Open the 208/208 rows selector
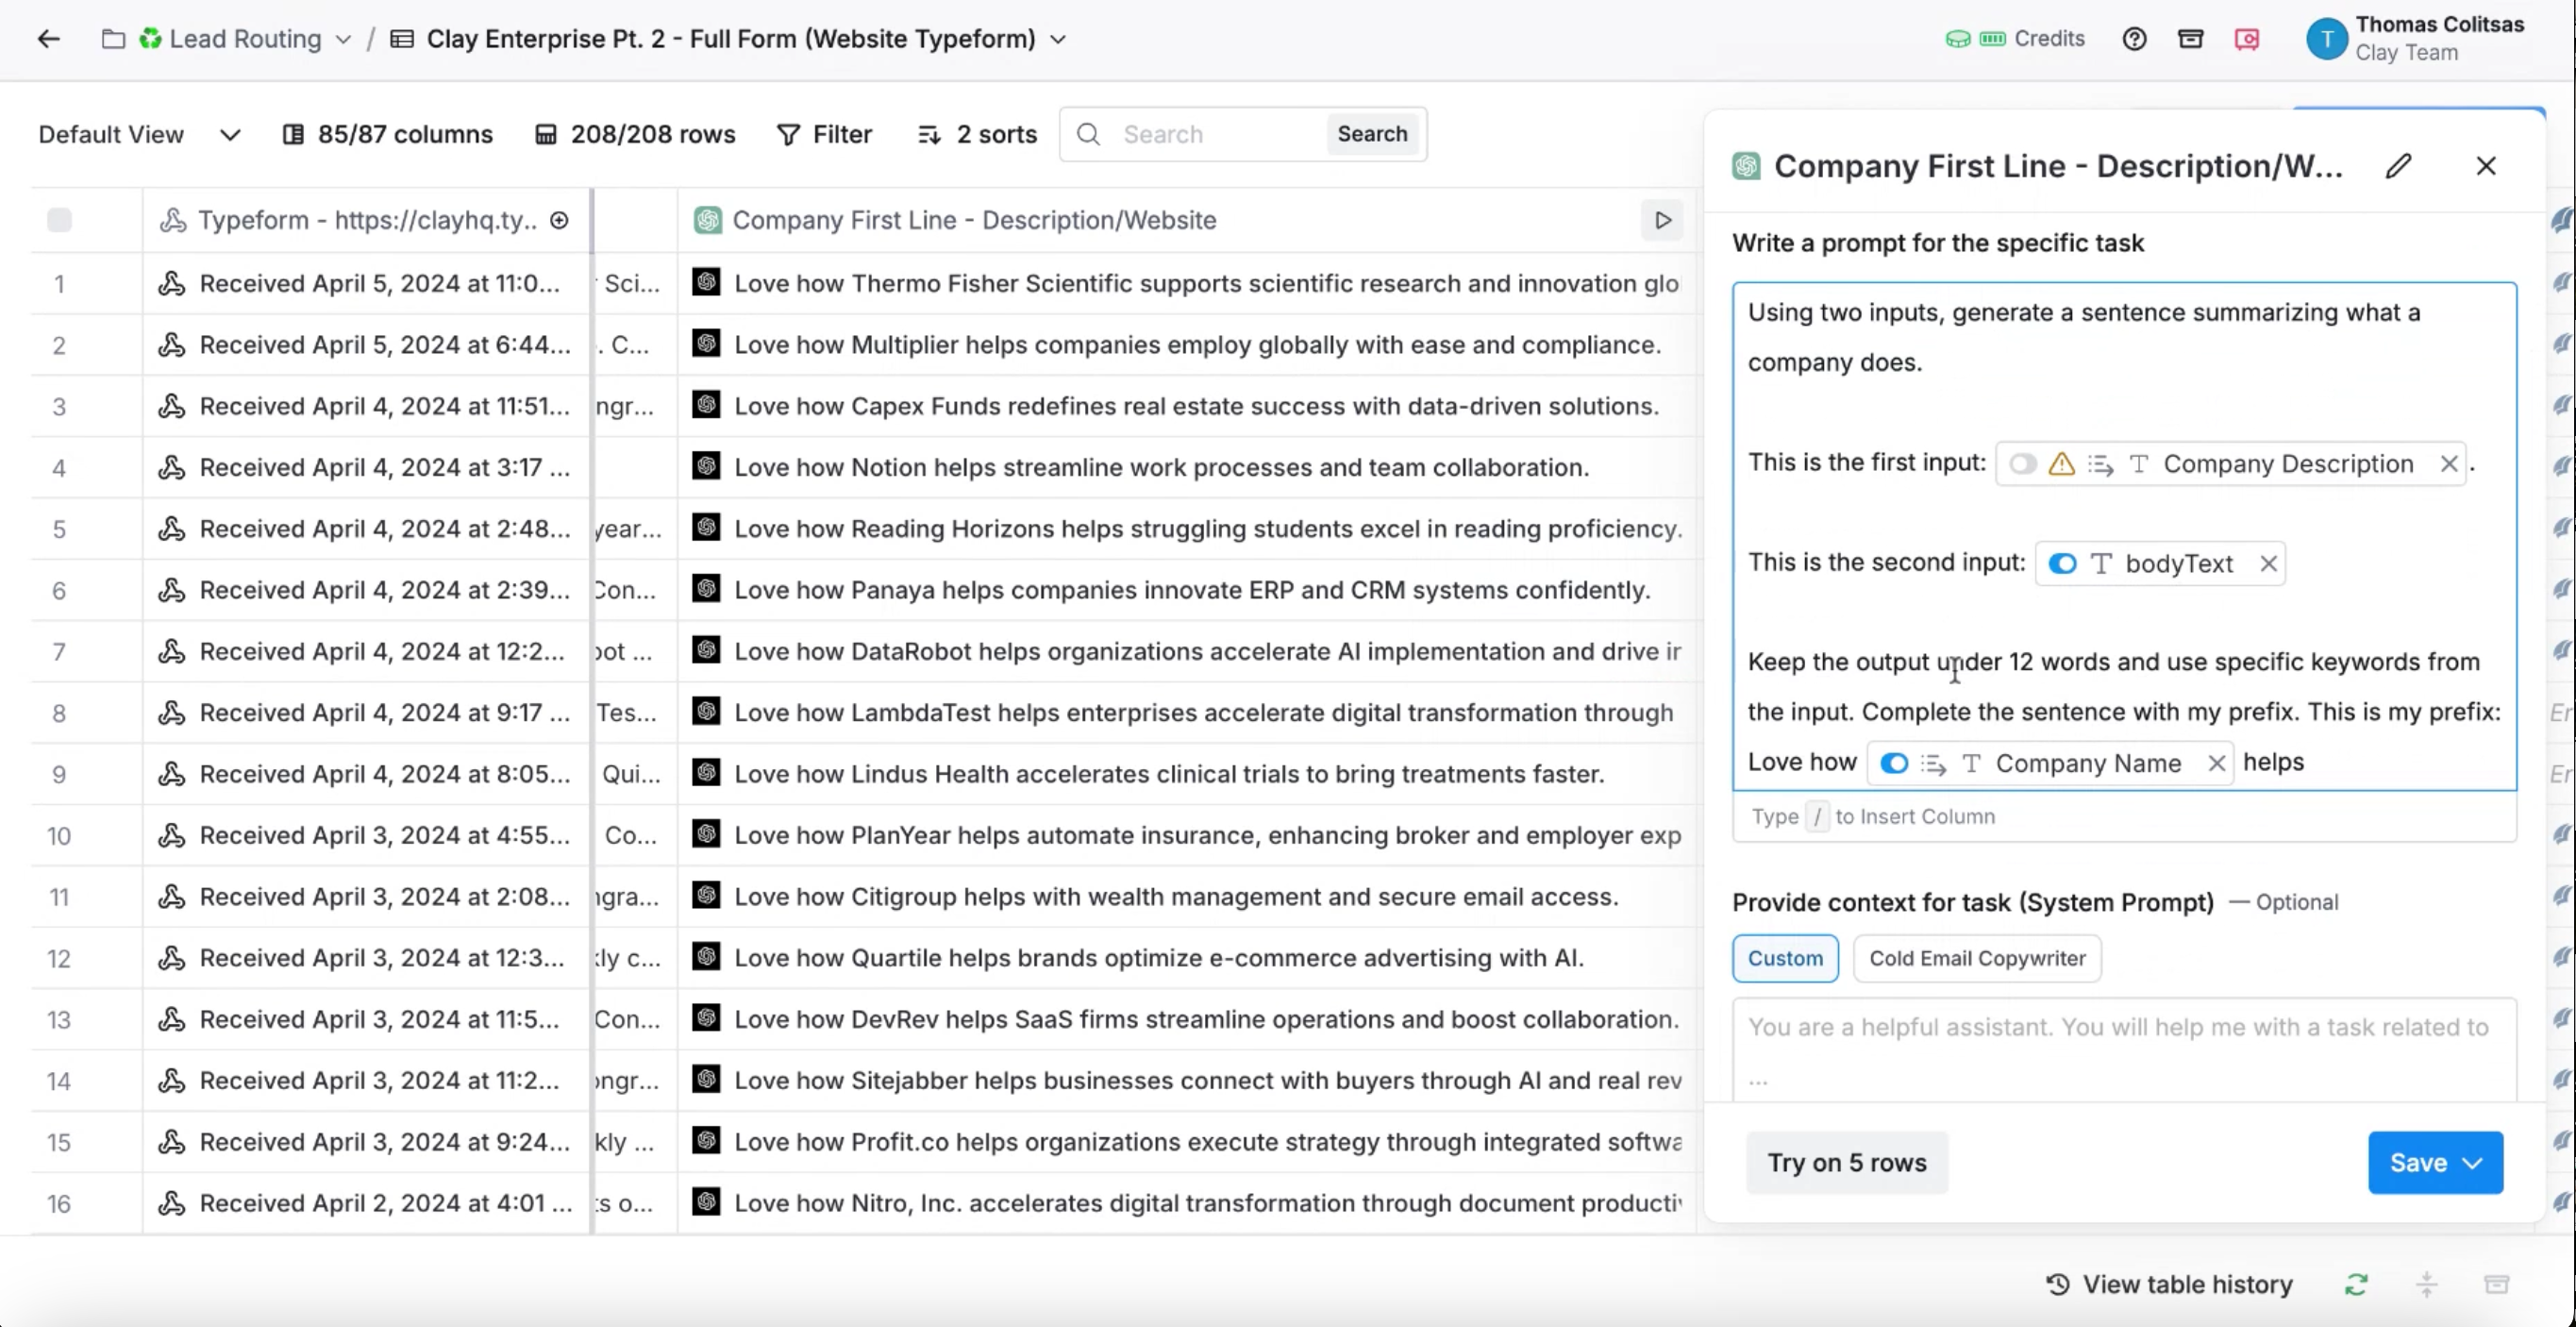The height and width of the screenshot is (1327, 2576). [635, 134]
